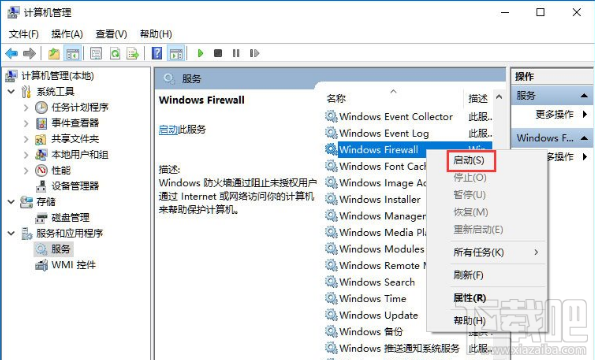Expand the 任务计划程序 tree node
Image resolution: width=595 pixels, height=360 pixels.
point(26,108)
